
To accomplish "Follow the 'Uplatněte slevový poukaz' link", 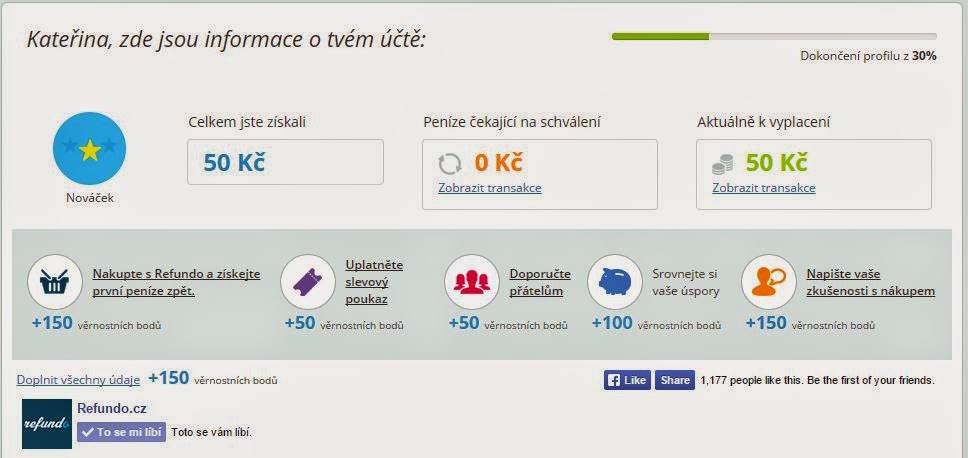I will click(374, 282).
